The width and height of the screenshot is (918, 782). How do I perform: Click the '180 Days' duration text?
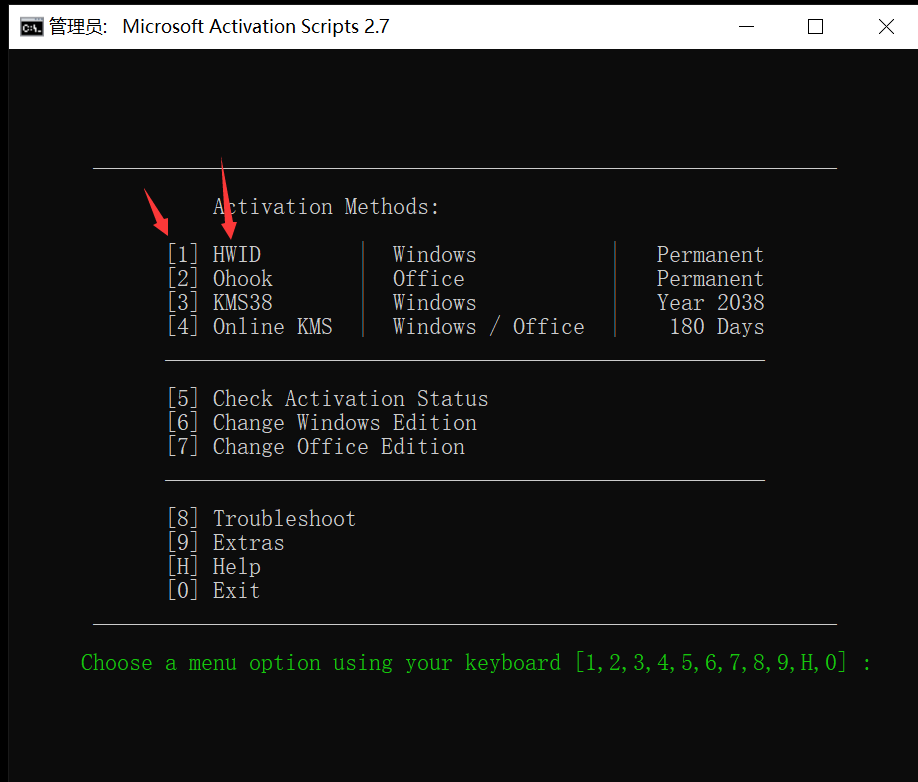(716, 326)
